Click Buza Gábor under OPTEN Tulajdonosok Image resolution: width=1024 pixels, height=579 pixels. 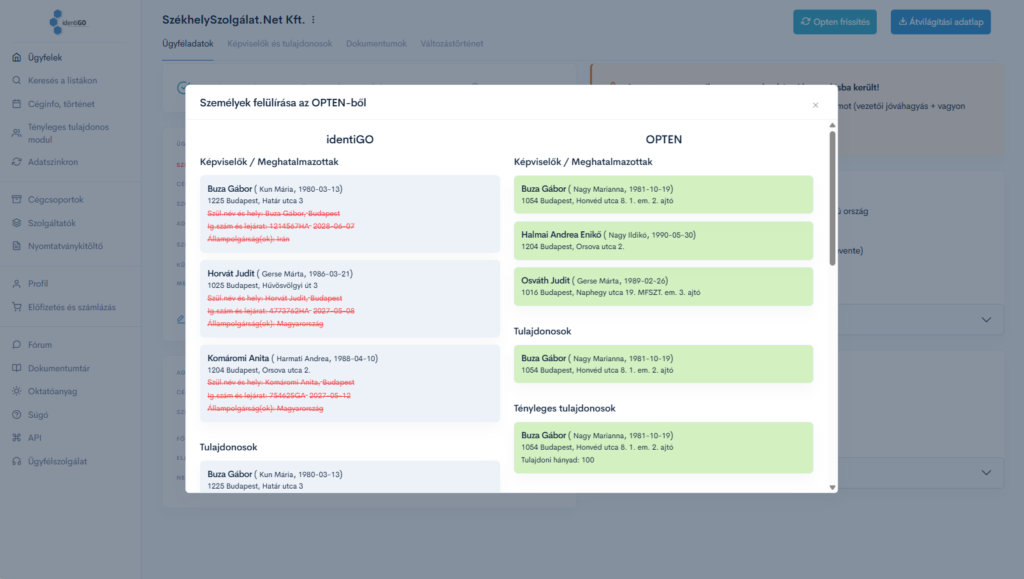pyautogui.click(x=664, y=364)
